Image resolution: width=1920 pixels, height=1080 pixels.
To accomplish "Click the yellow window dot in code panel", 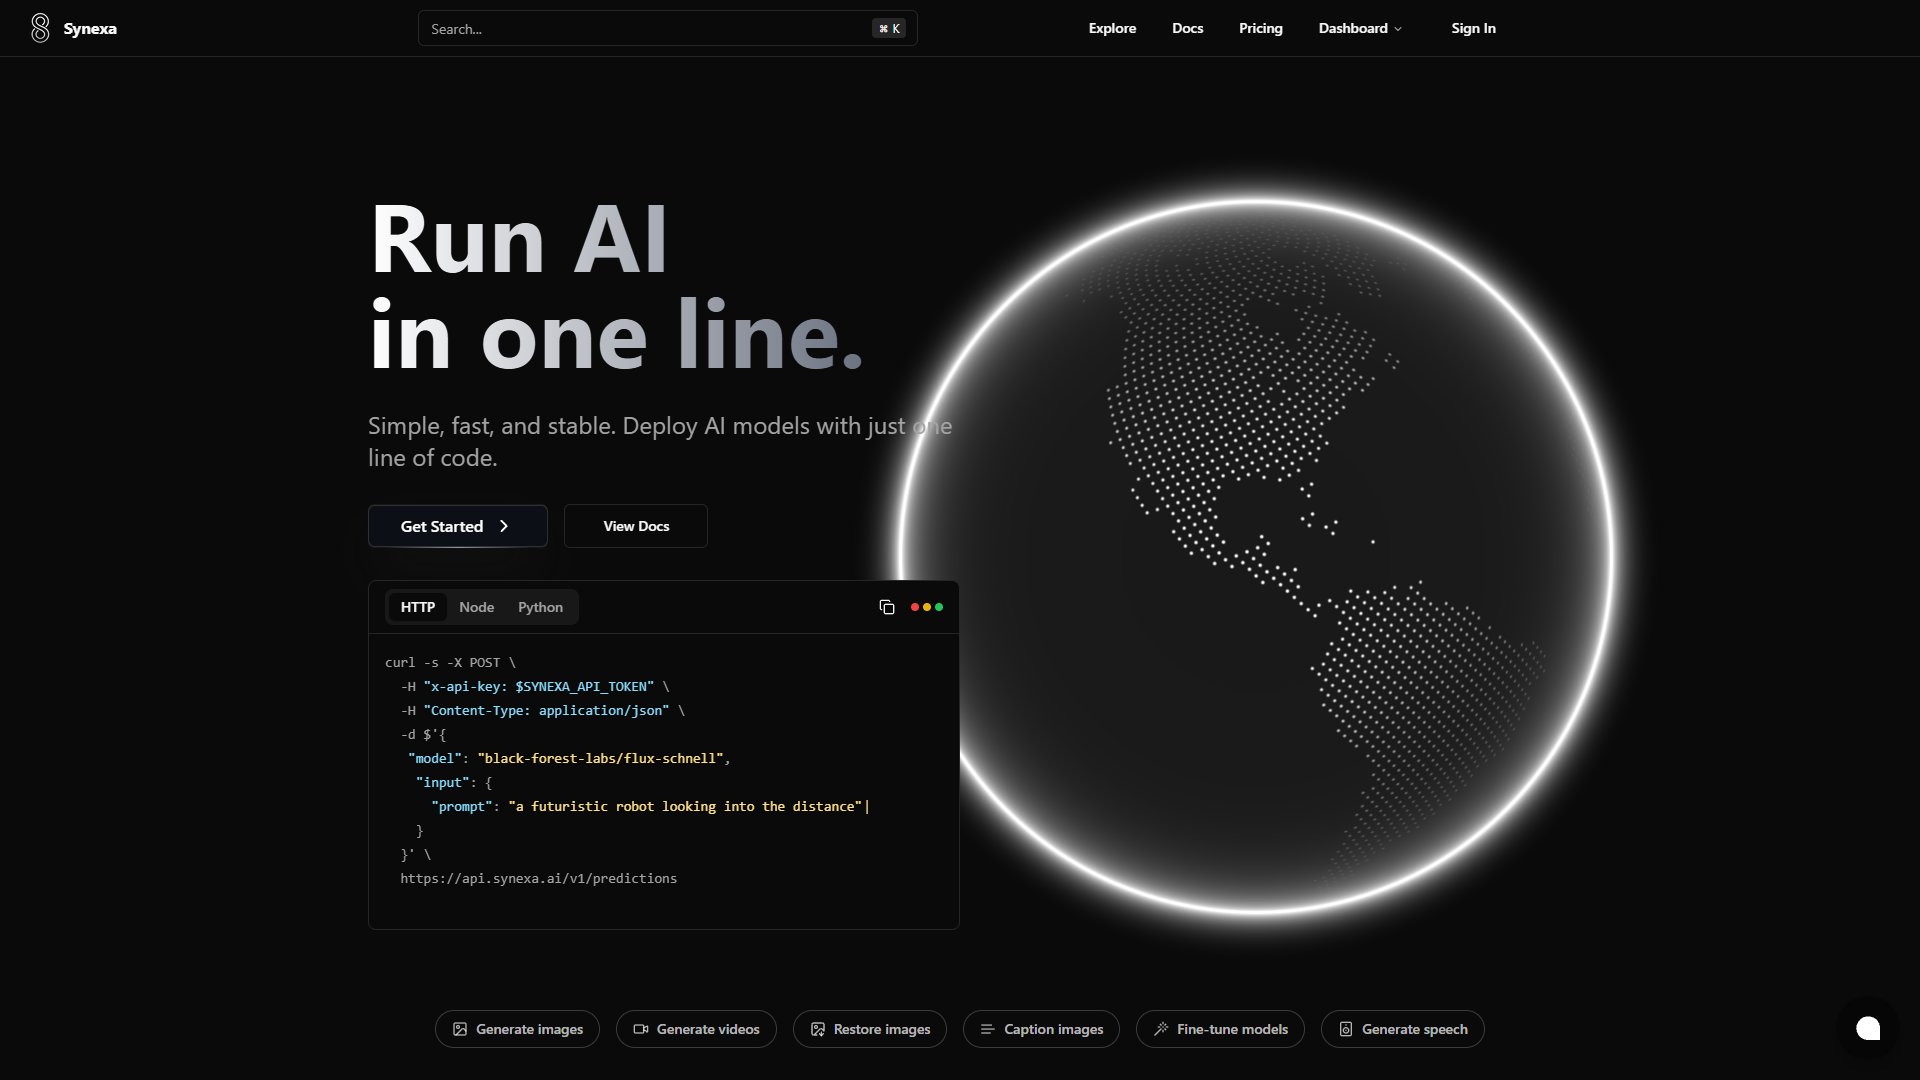I will click(x=927, y=607).
